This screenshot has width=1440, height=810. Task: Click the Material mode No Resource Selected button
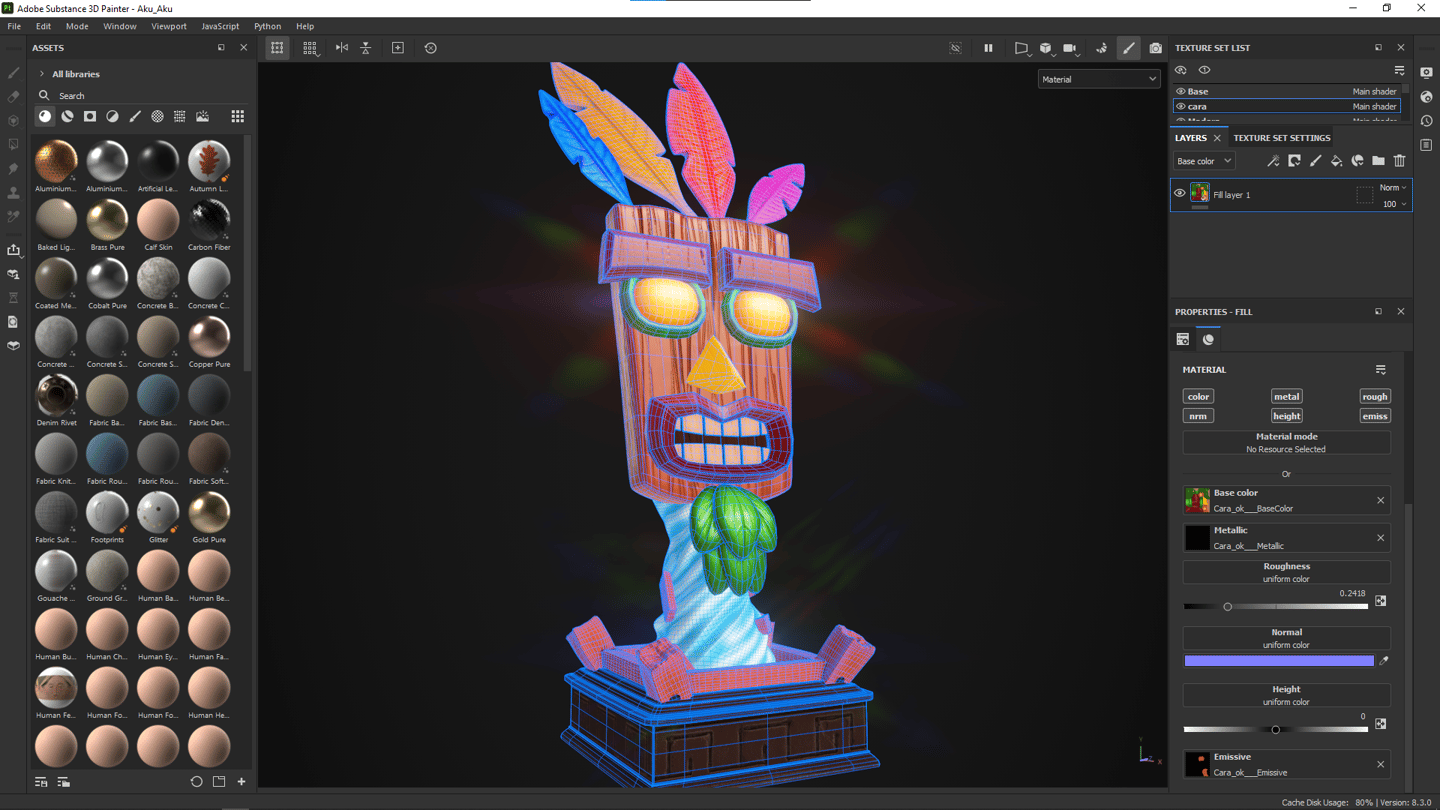1286,443
